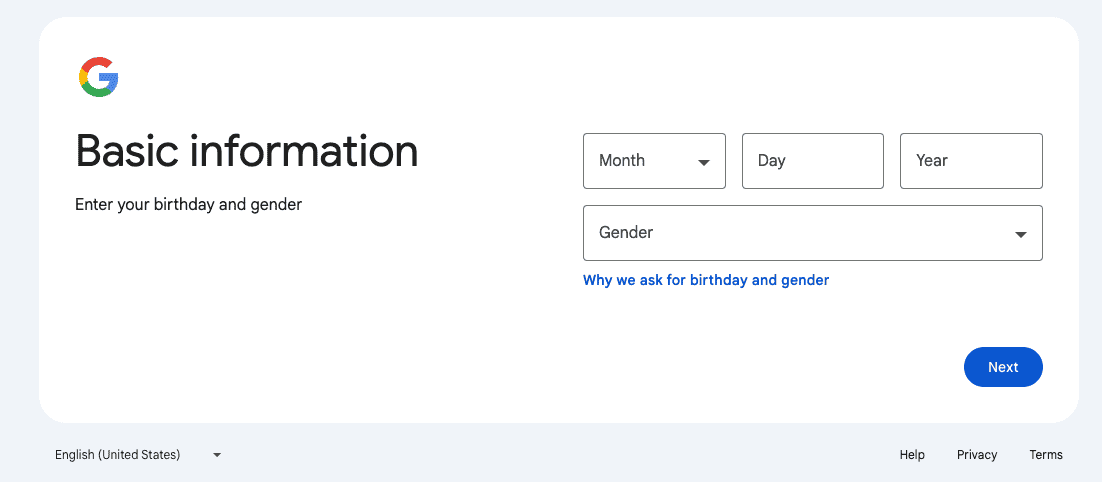Image resolution: width=1102 pixels, height=482 pixels.
Task: Click the 'Year' placeholder text
Action: pyautogui.click(x=931, y=160)
